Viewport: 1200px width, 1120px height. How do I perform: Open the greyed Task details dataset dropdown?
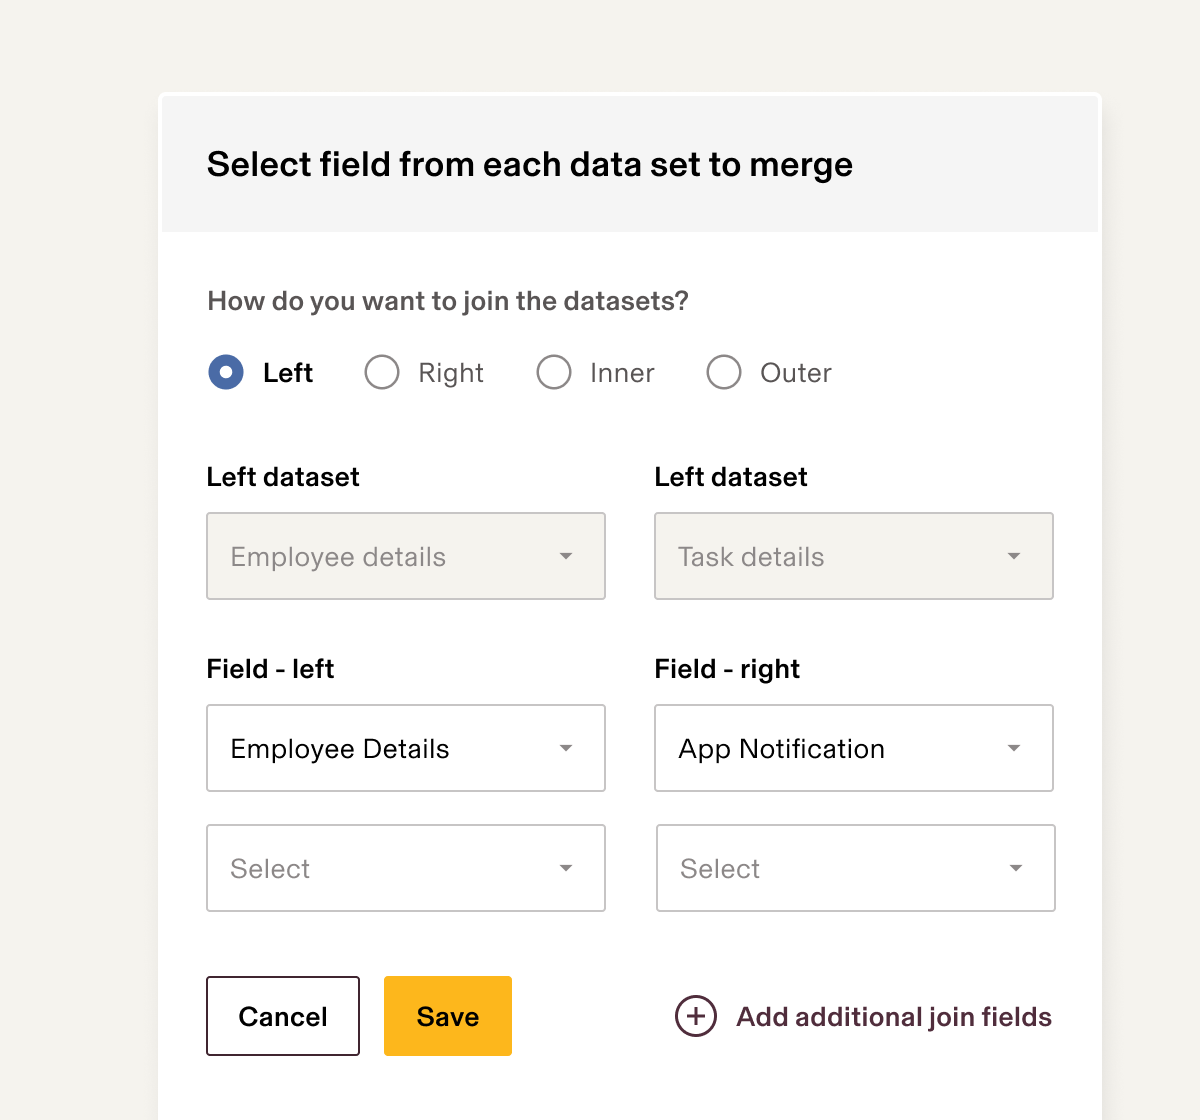[x=838, y=556]
